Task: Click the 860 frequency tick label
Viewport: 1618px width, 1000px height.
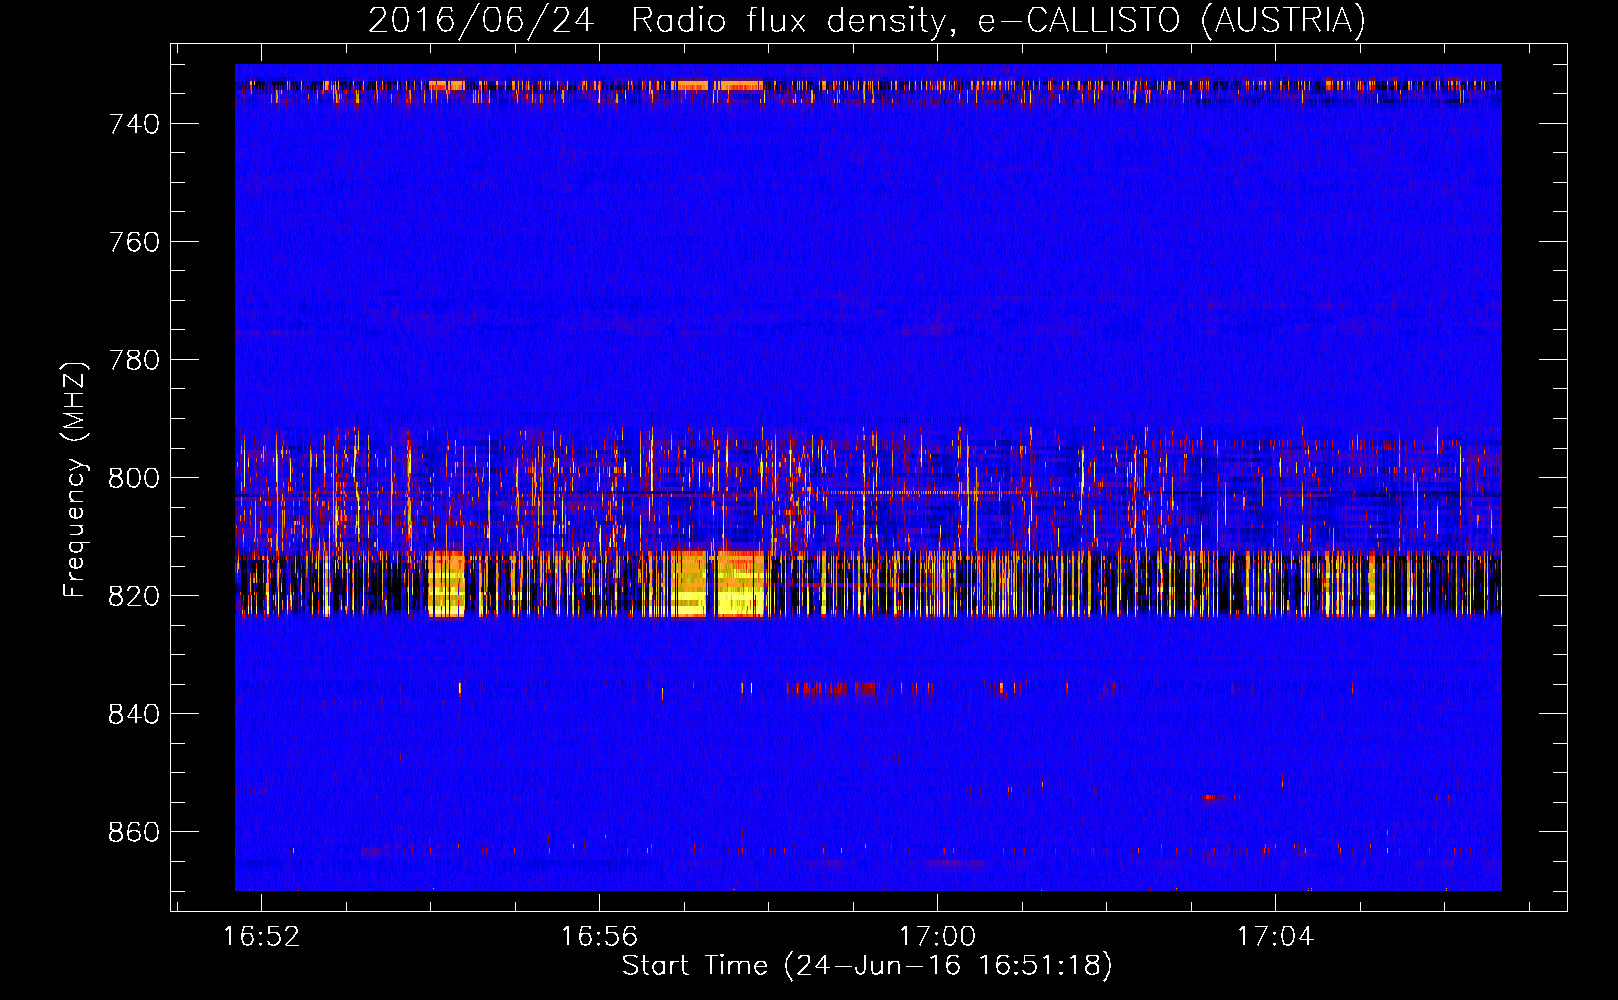Action: (x=134, y=832)
